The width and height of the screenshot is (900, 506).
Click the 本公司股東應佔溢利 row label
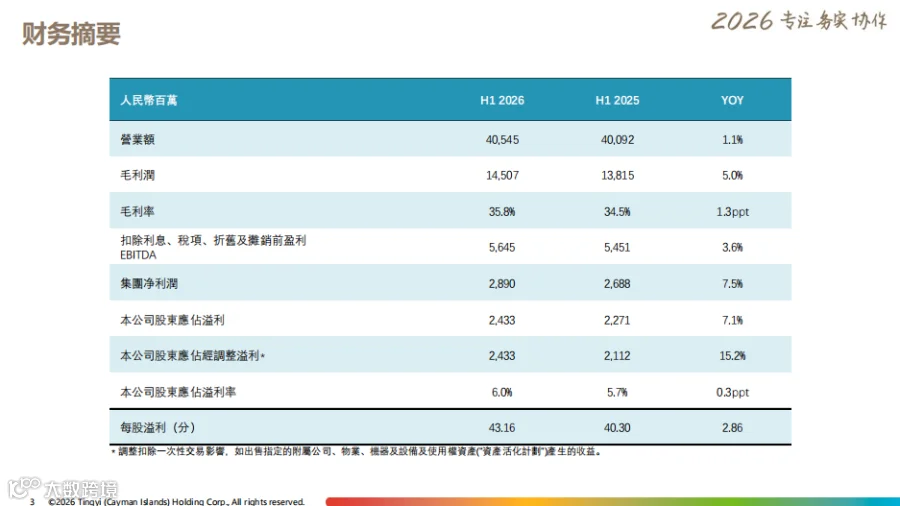pos(172,320)
